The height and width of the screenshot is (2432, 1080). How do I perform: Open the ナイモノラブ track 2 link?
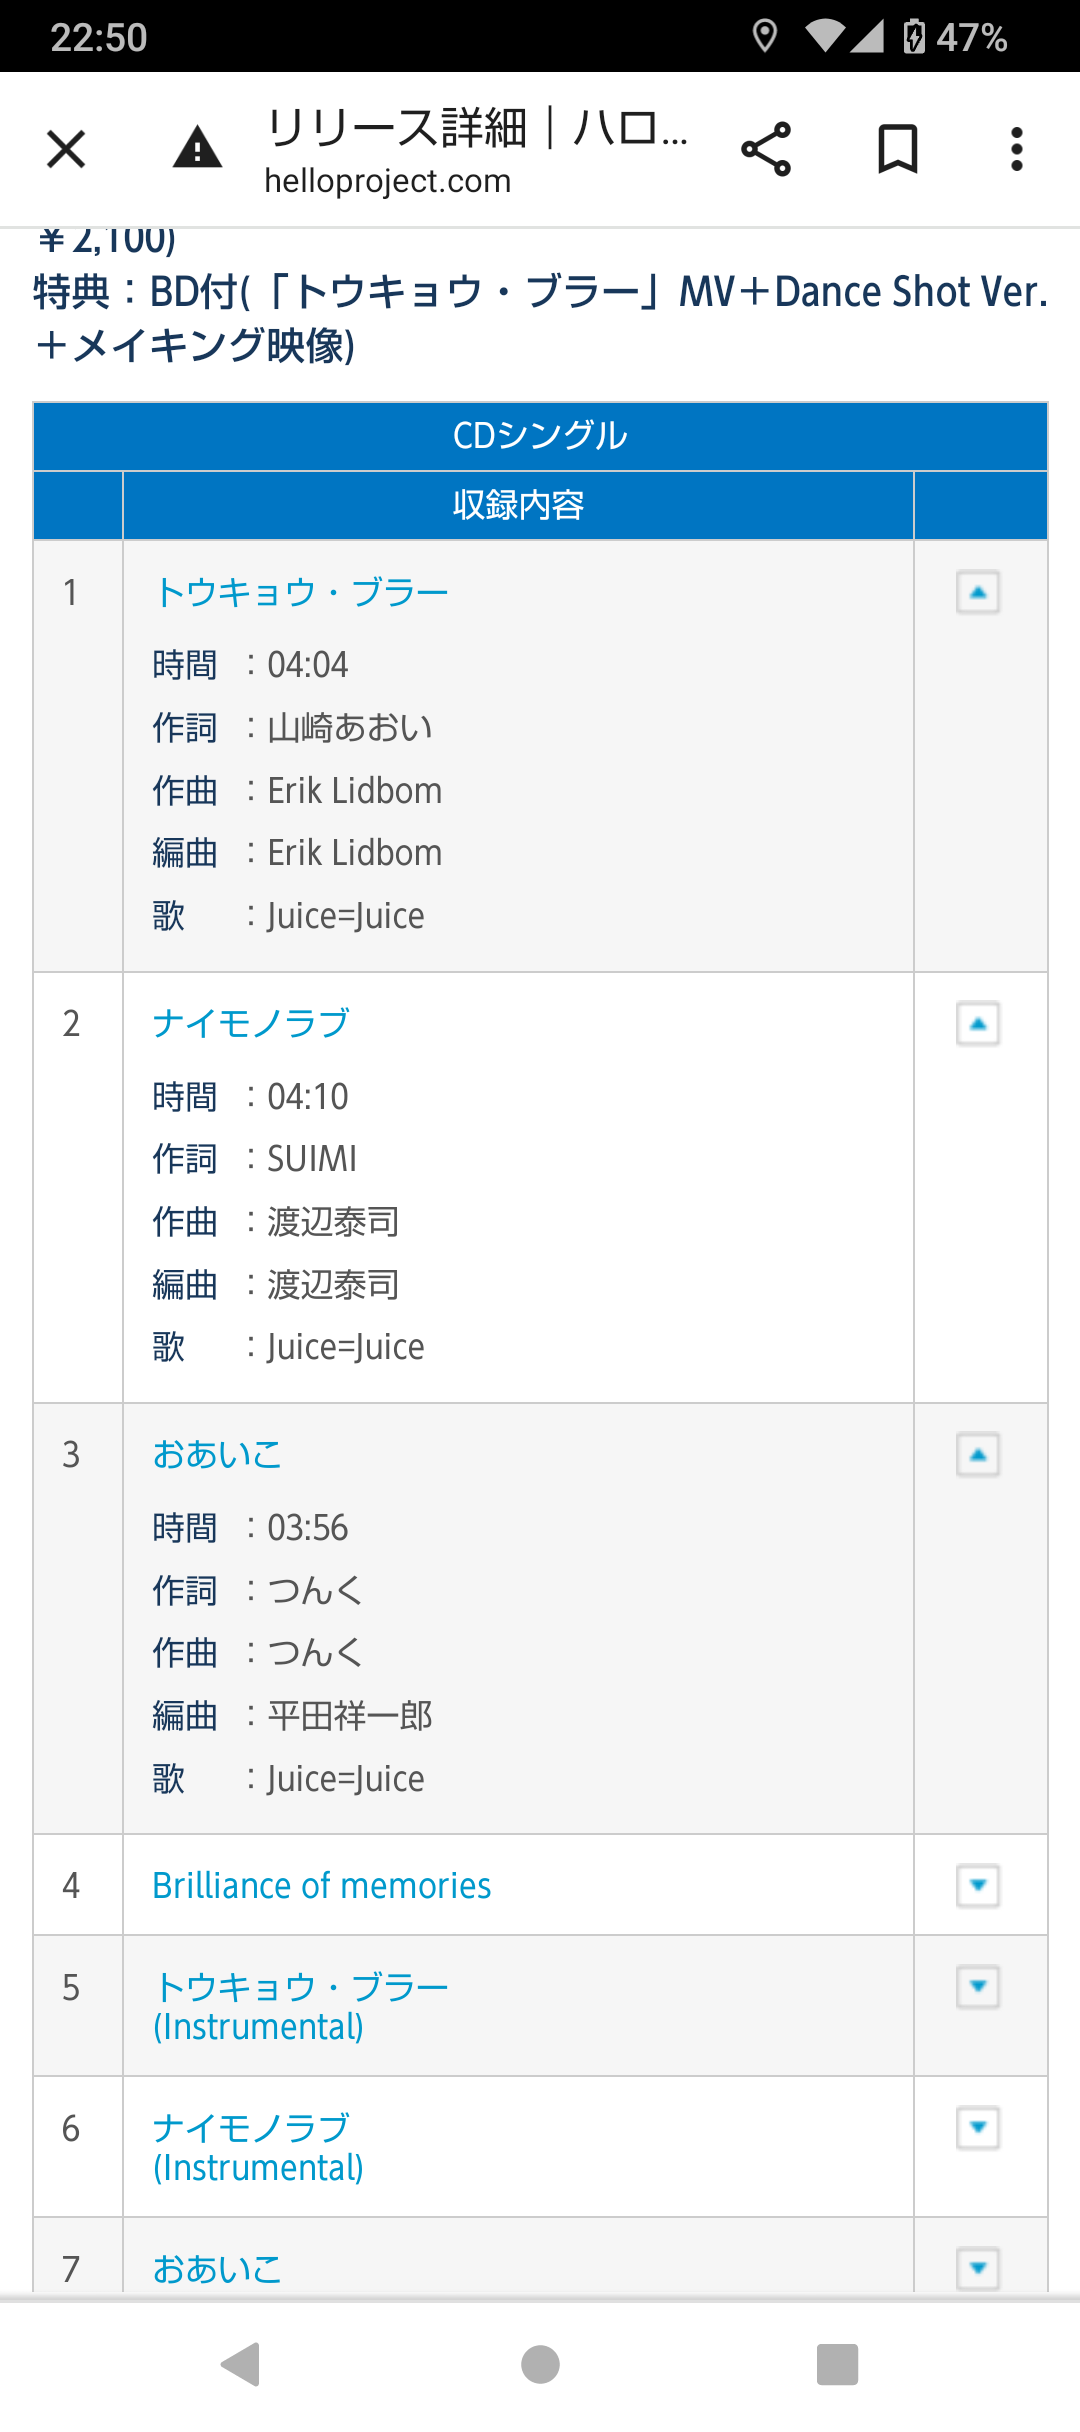pyautogui.click(x=251, y=1023)
